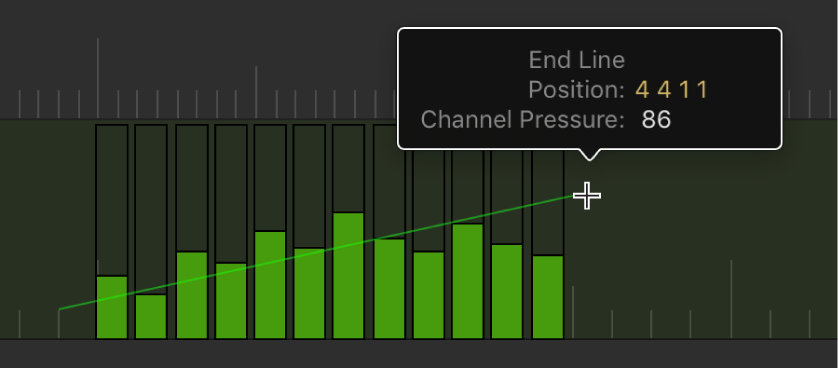
Task: Click the sixth green step bar
Action: (309, 294)
